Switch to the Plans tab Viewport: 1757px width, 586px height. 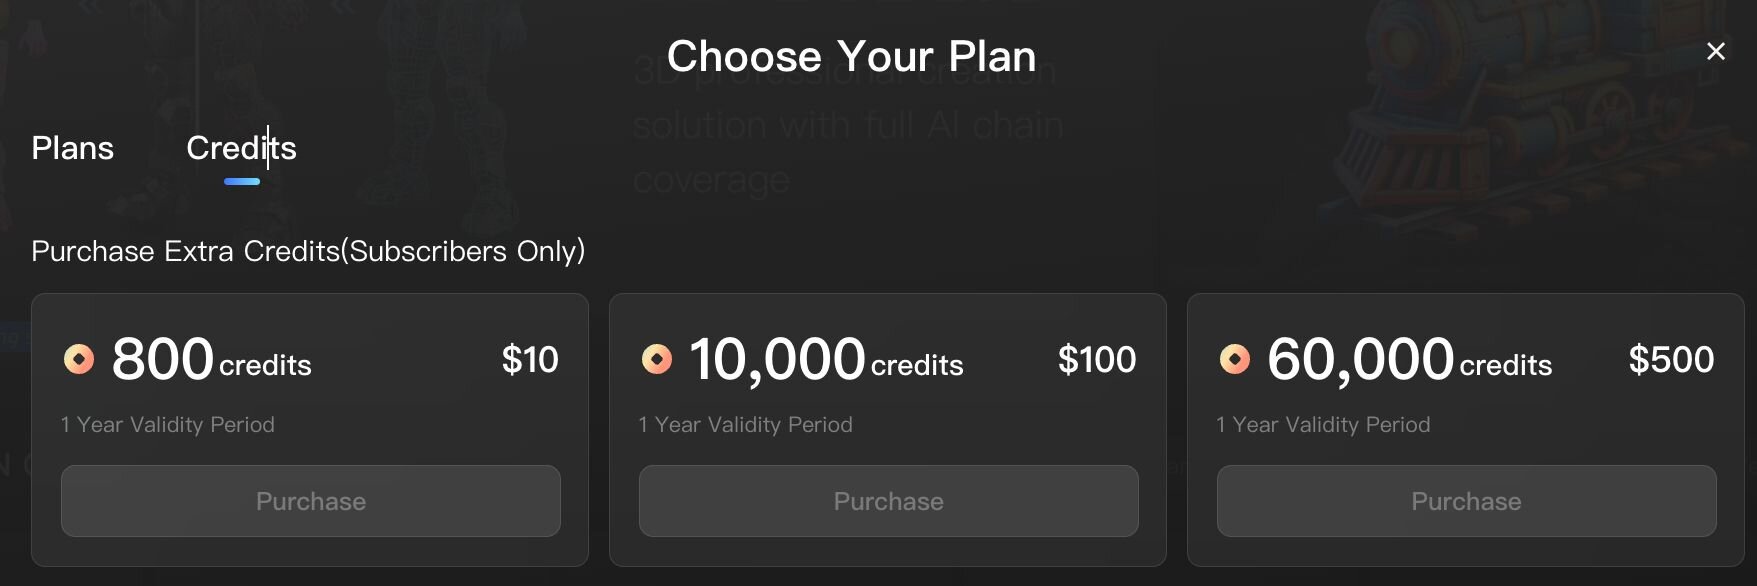[73, 148]
